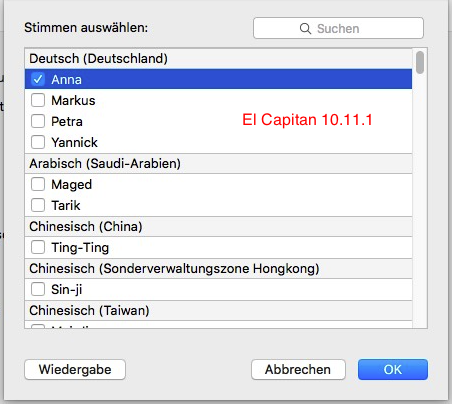The height and width of the screenshot is (404, 452).
Task: Focus the Suchen search field
Action: (x=338, y=28)
